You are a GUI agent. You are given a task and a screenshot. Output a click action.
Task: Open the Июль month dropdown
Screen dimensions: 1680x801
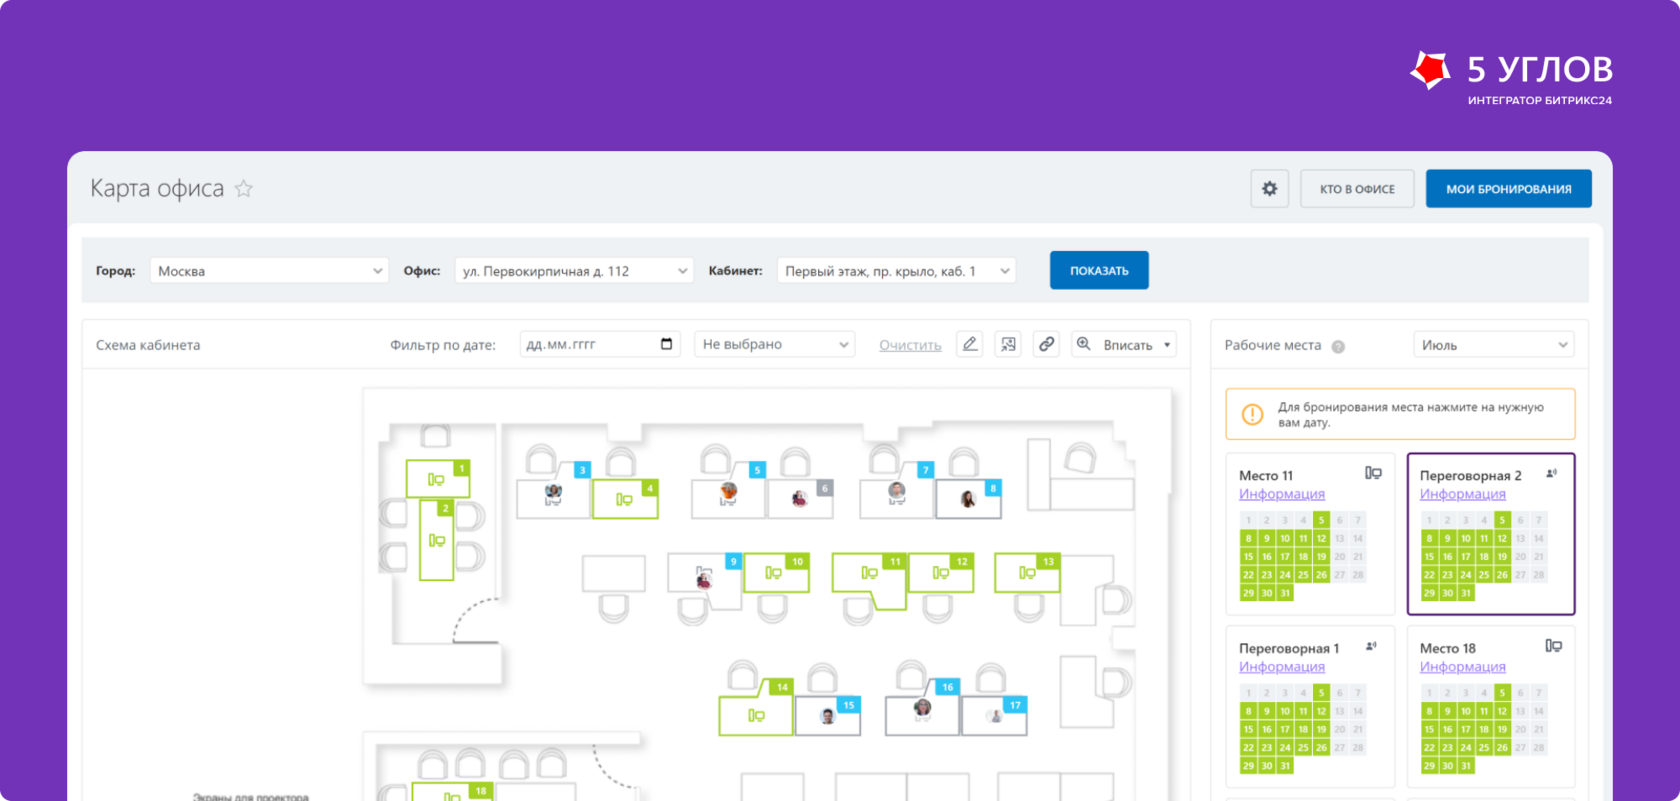tap(1494, 345)
